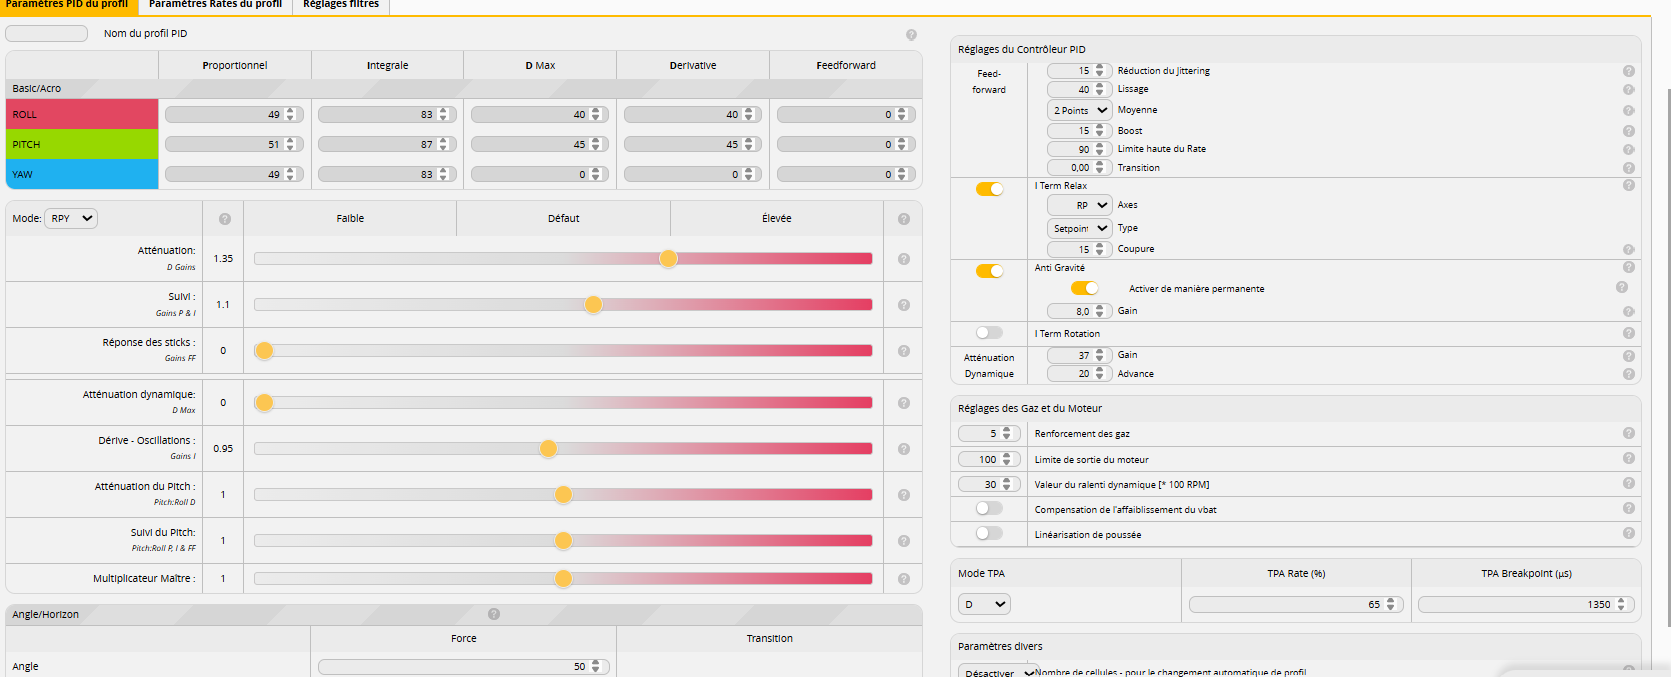Click help icon for Limite de sortie du moteur
Viewport: 1671px width, 677px height.
(1628, 458)
